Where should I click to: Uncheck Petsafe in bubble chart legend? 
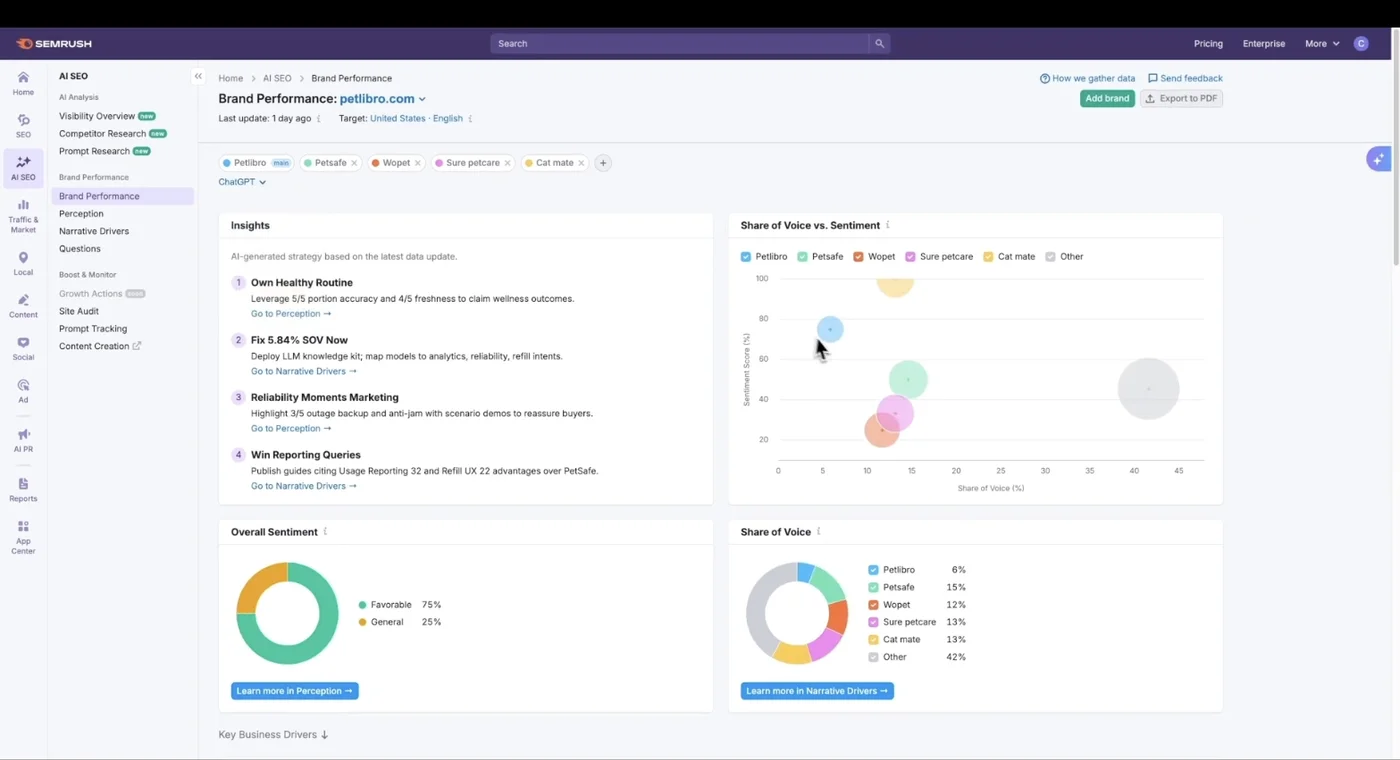click(802, 257)
